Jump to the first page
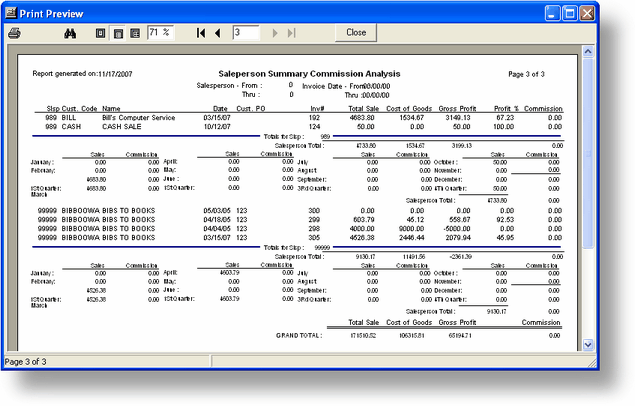This screenshot has width=635, height=406. click(x=201, y=33)
